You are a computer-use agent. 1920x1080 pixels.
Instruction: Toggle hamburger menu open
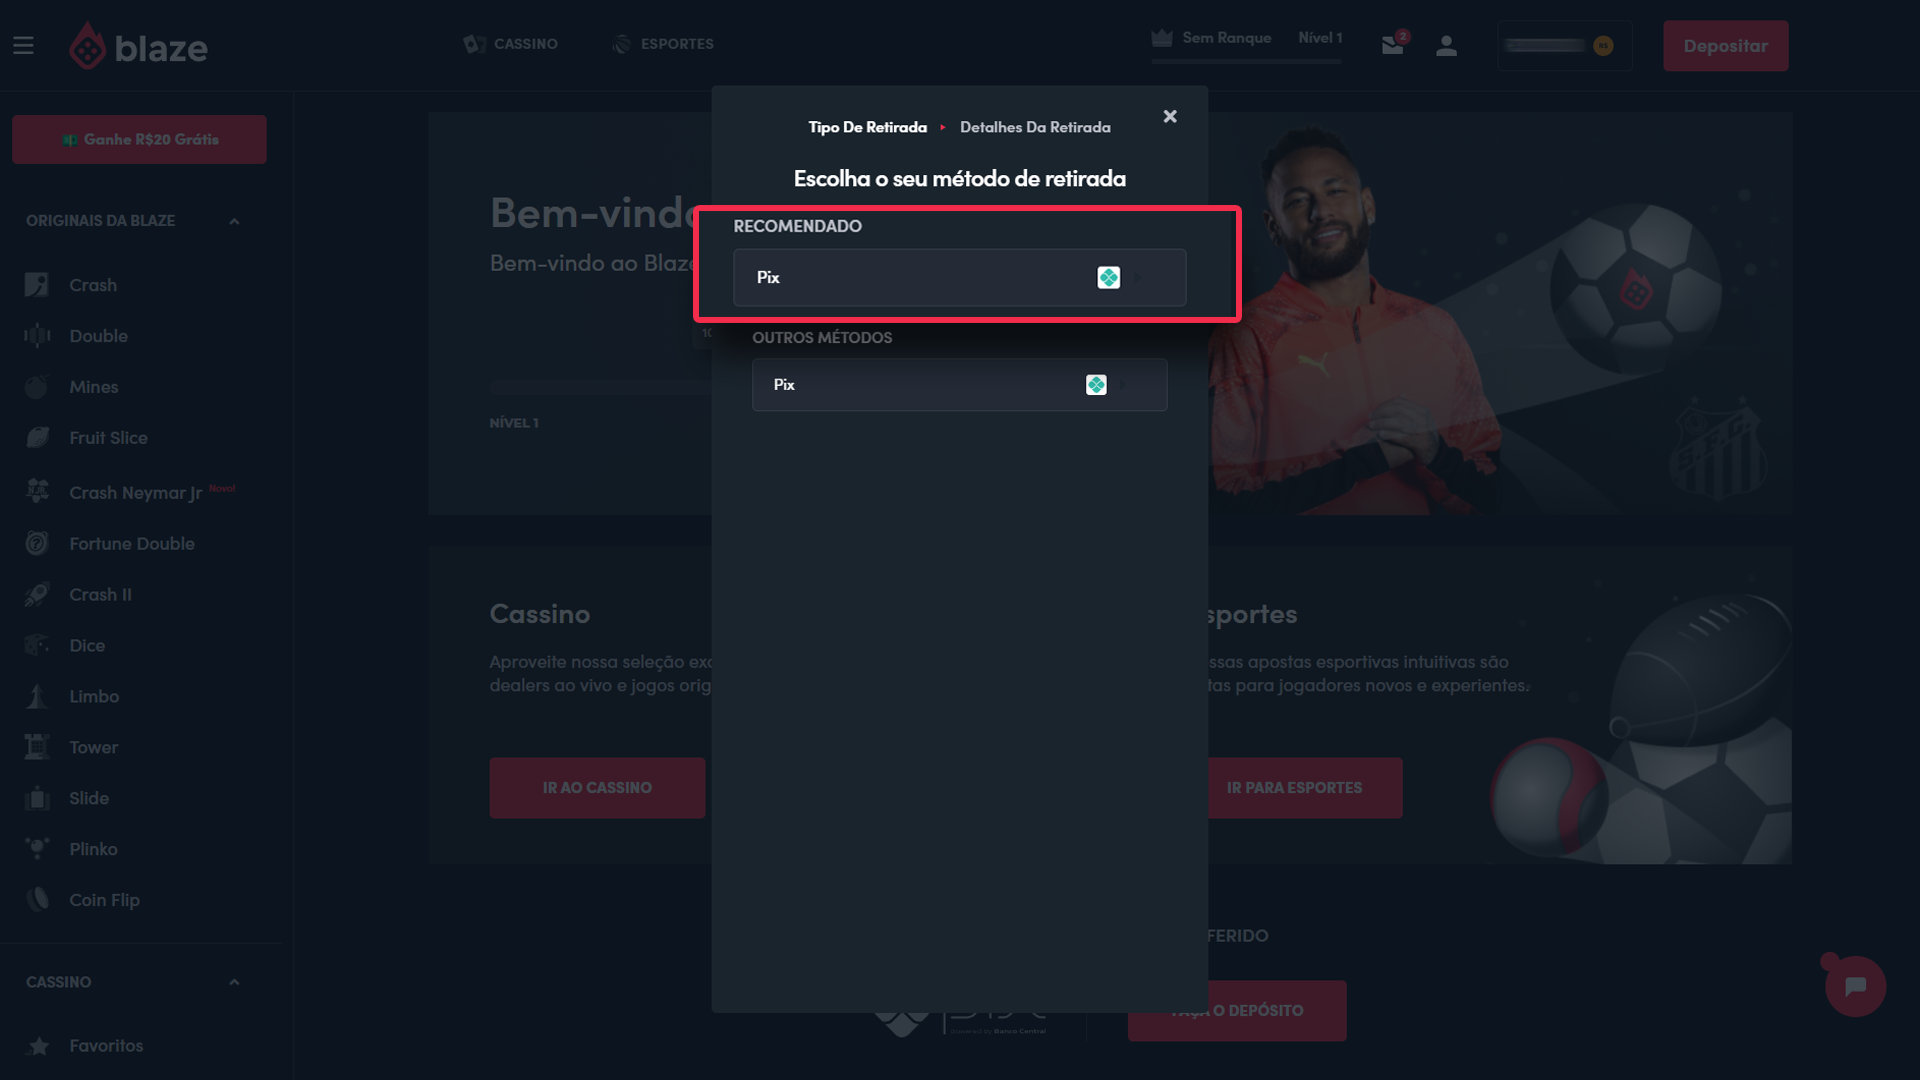click(22, 45)
